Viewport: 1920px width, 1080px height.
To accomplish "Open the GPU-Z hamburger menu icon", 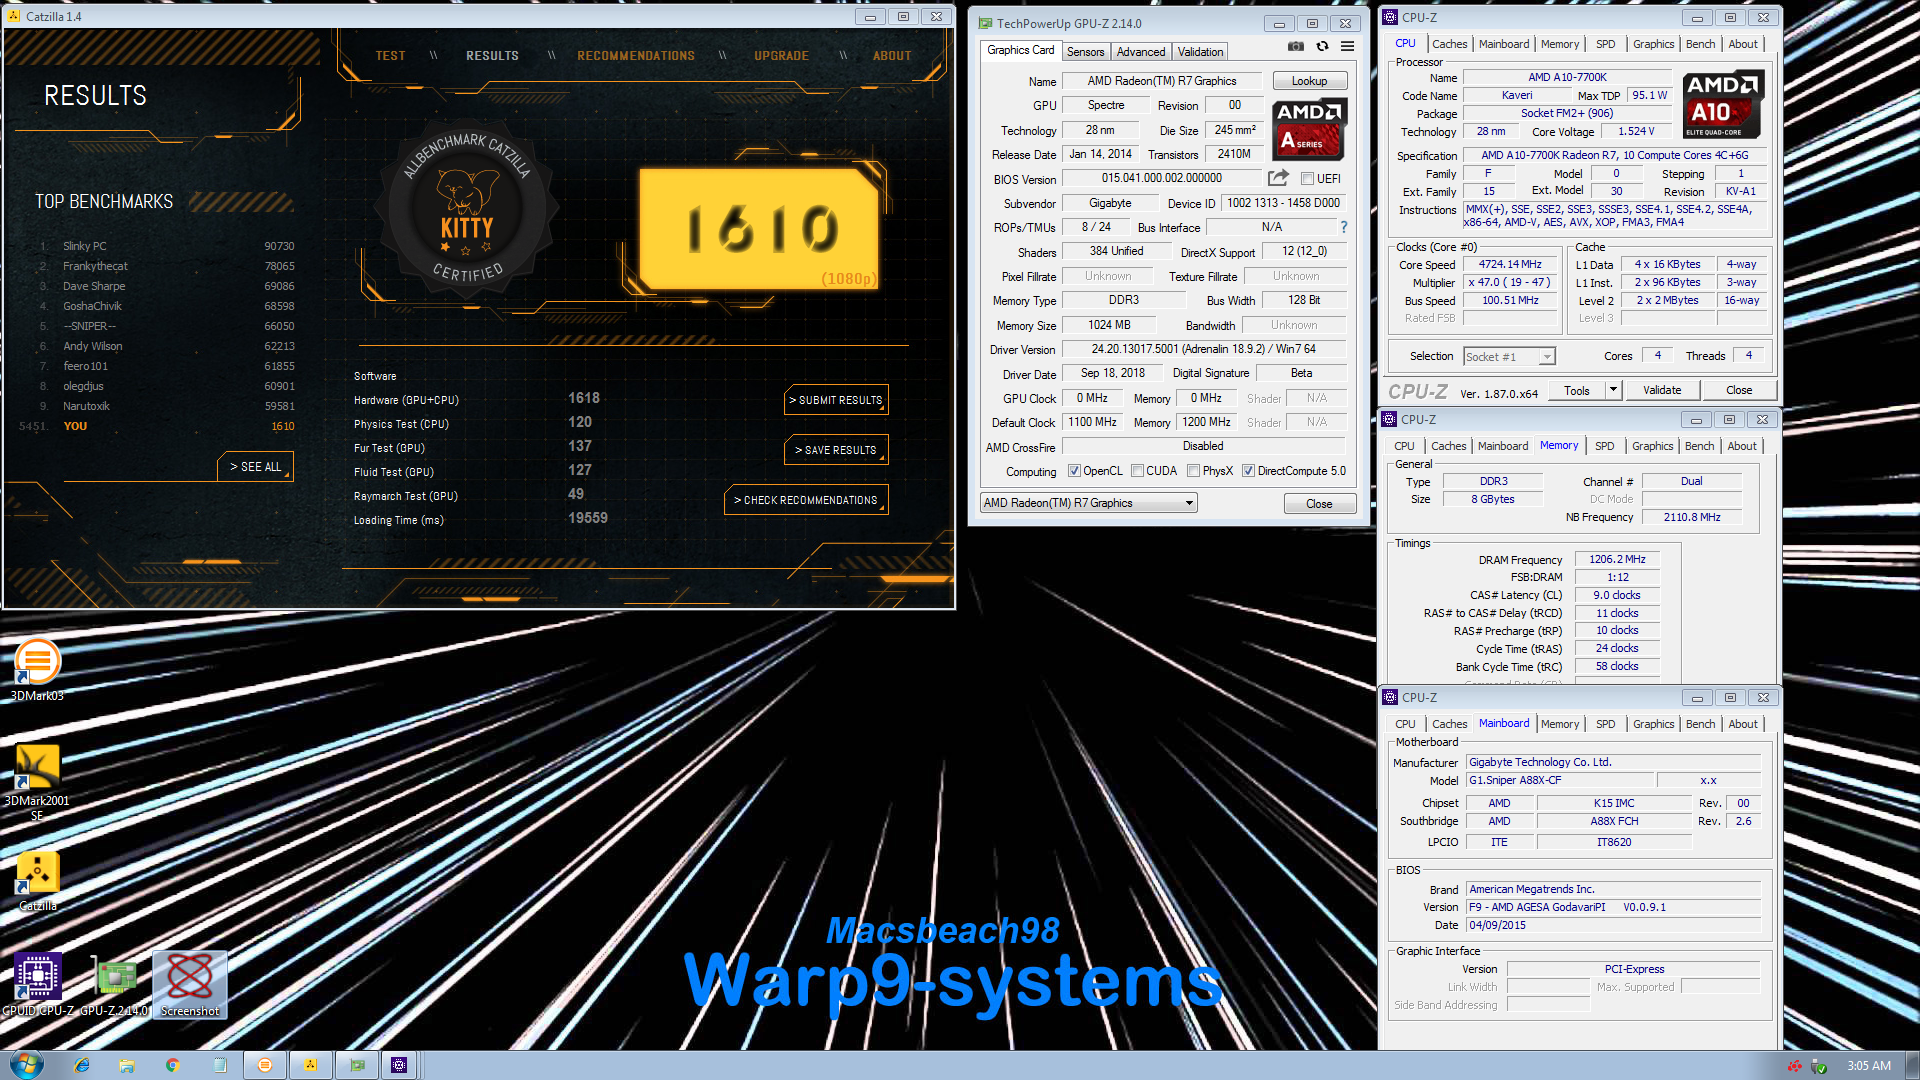I will pyautogui.click(x=1347, y=46).
